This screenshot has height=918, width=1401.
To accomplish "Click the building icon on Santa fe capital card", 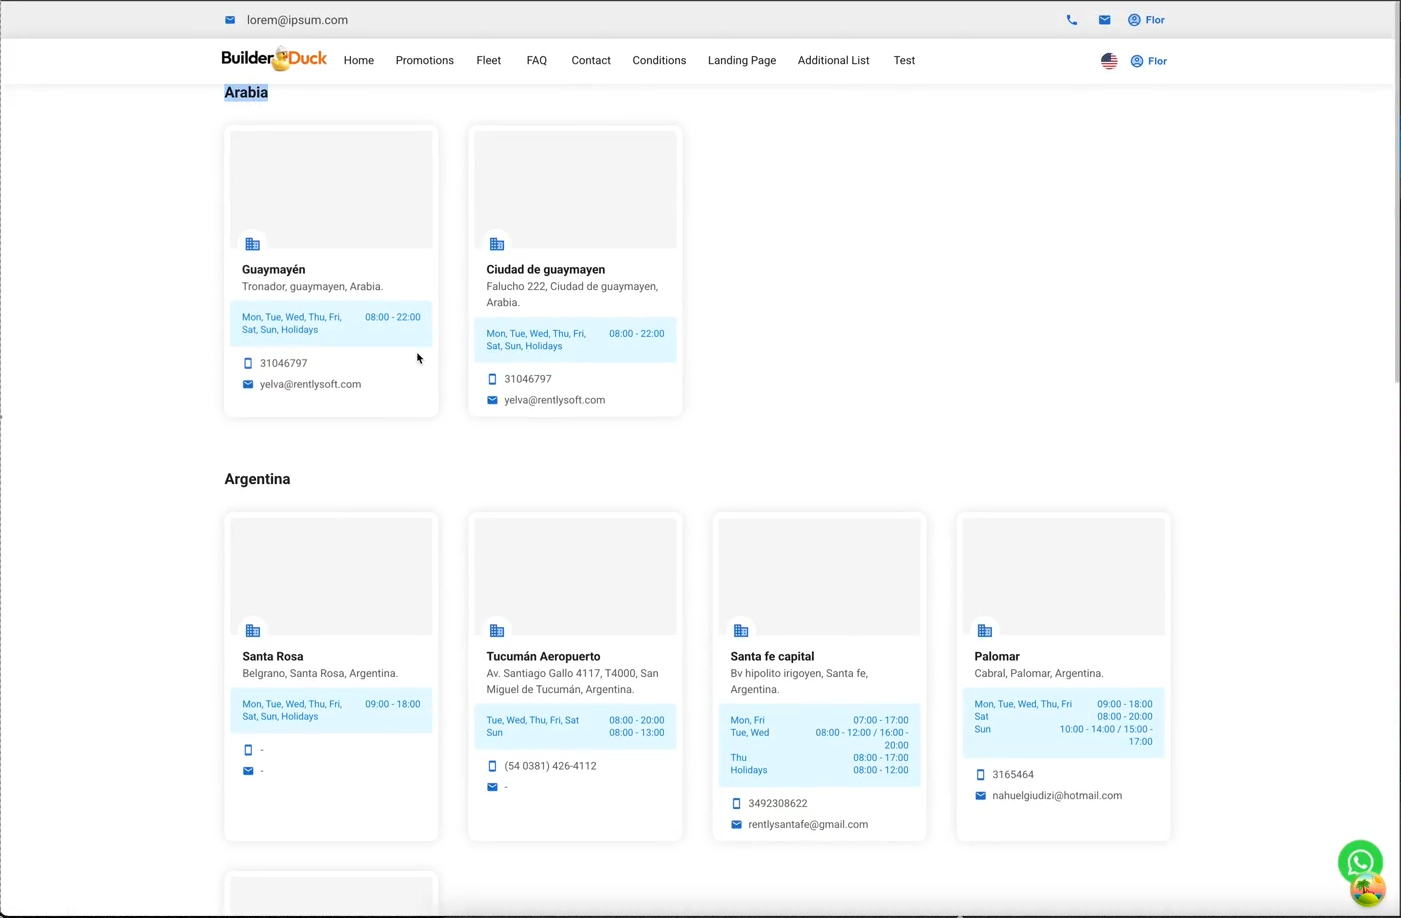I will click(x=741, y=631).
